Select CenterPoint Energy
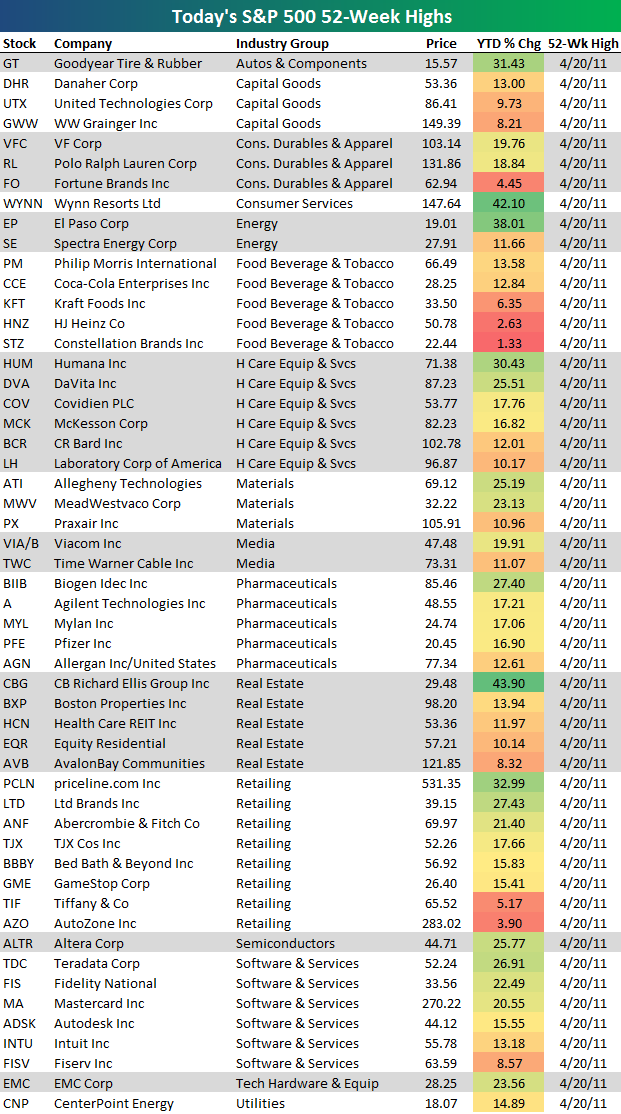Screen dimensions: 621x1114 tap(114, 1103)
